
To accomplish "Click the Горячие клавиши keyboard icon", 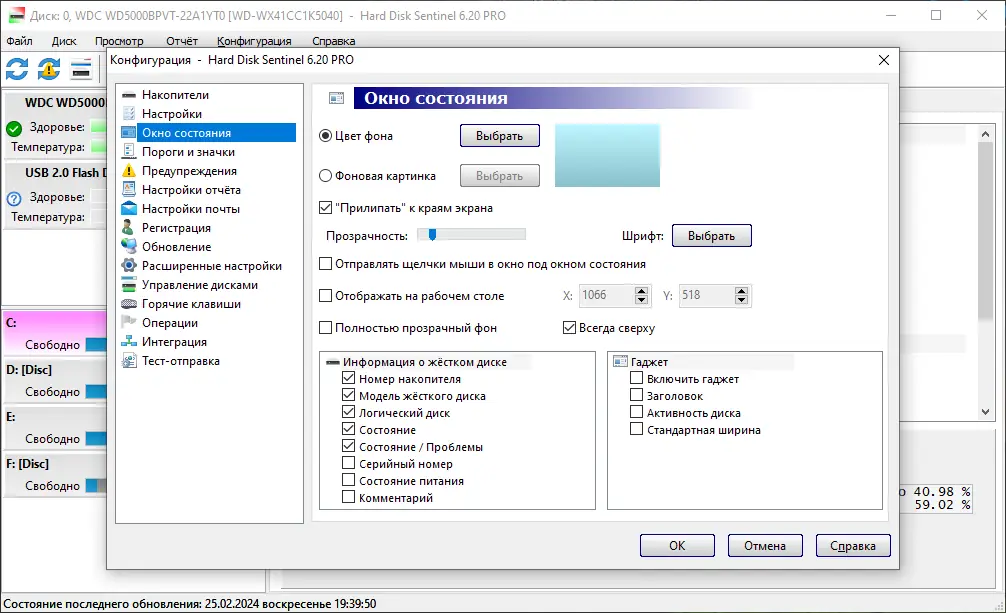I will (129, 304).
